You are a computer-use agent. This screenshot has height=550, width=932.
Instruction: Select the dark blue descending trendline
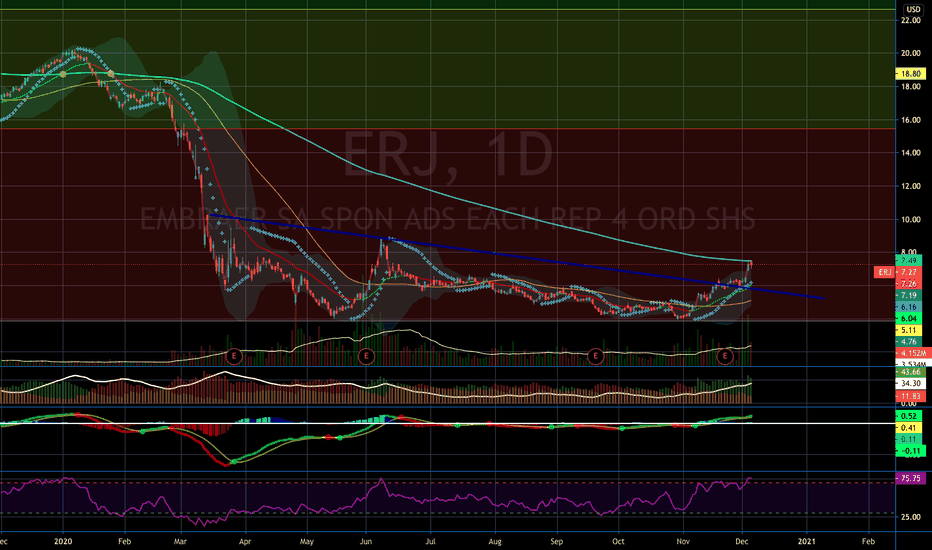pyautogui.click(x=516, y=255)
